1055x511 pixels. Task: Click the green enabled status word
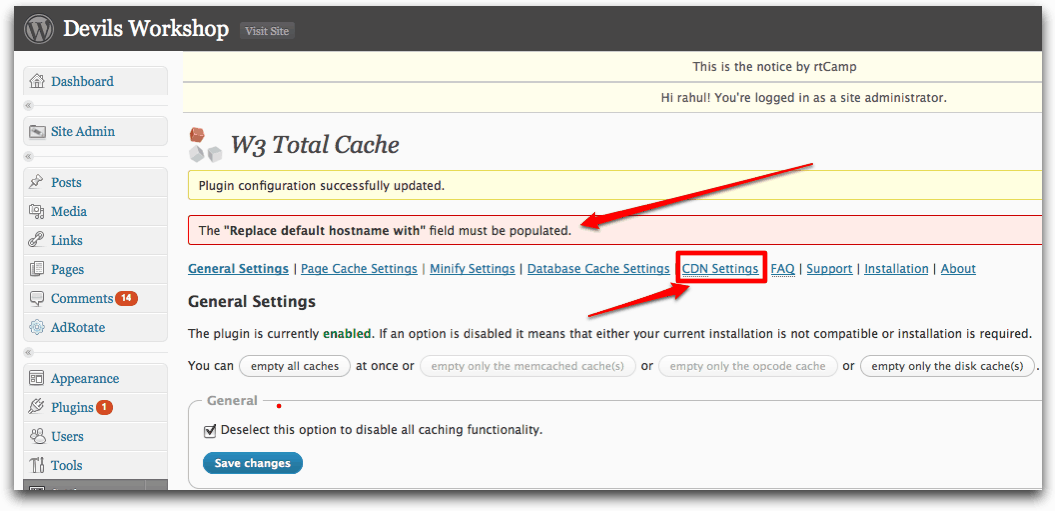click(x=347, y=333)
